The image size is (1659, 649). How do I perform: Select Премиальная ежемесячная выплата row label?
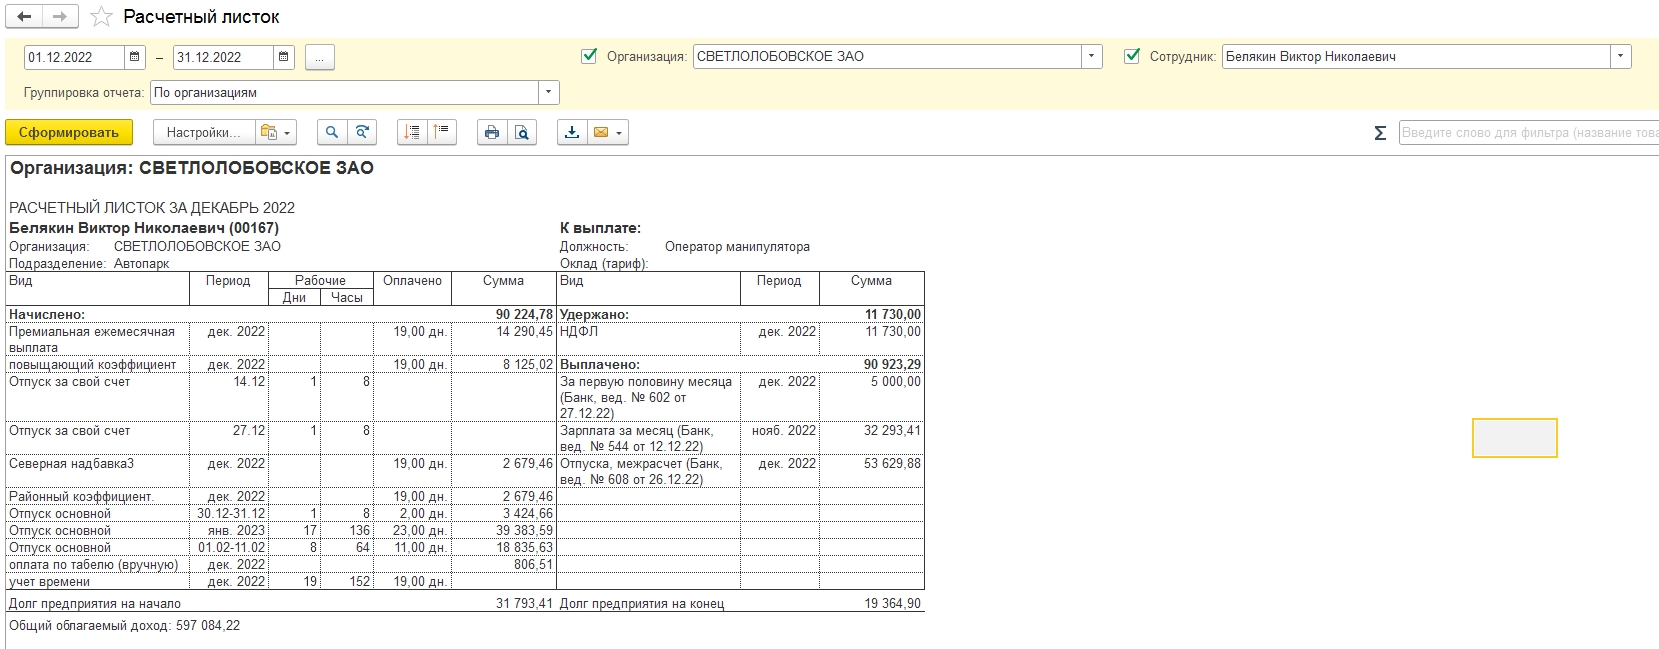coord(92,339)
